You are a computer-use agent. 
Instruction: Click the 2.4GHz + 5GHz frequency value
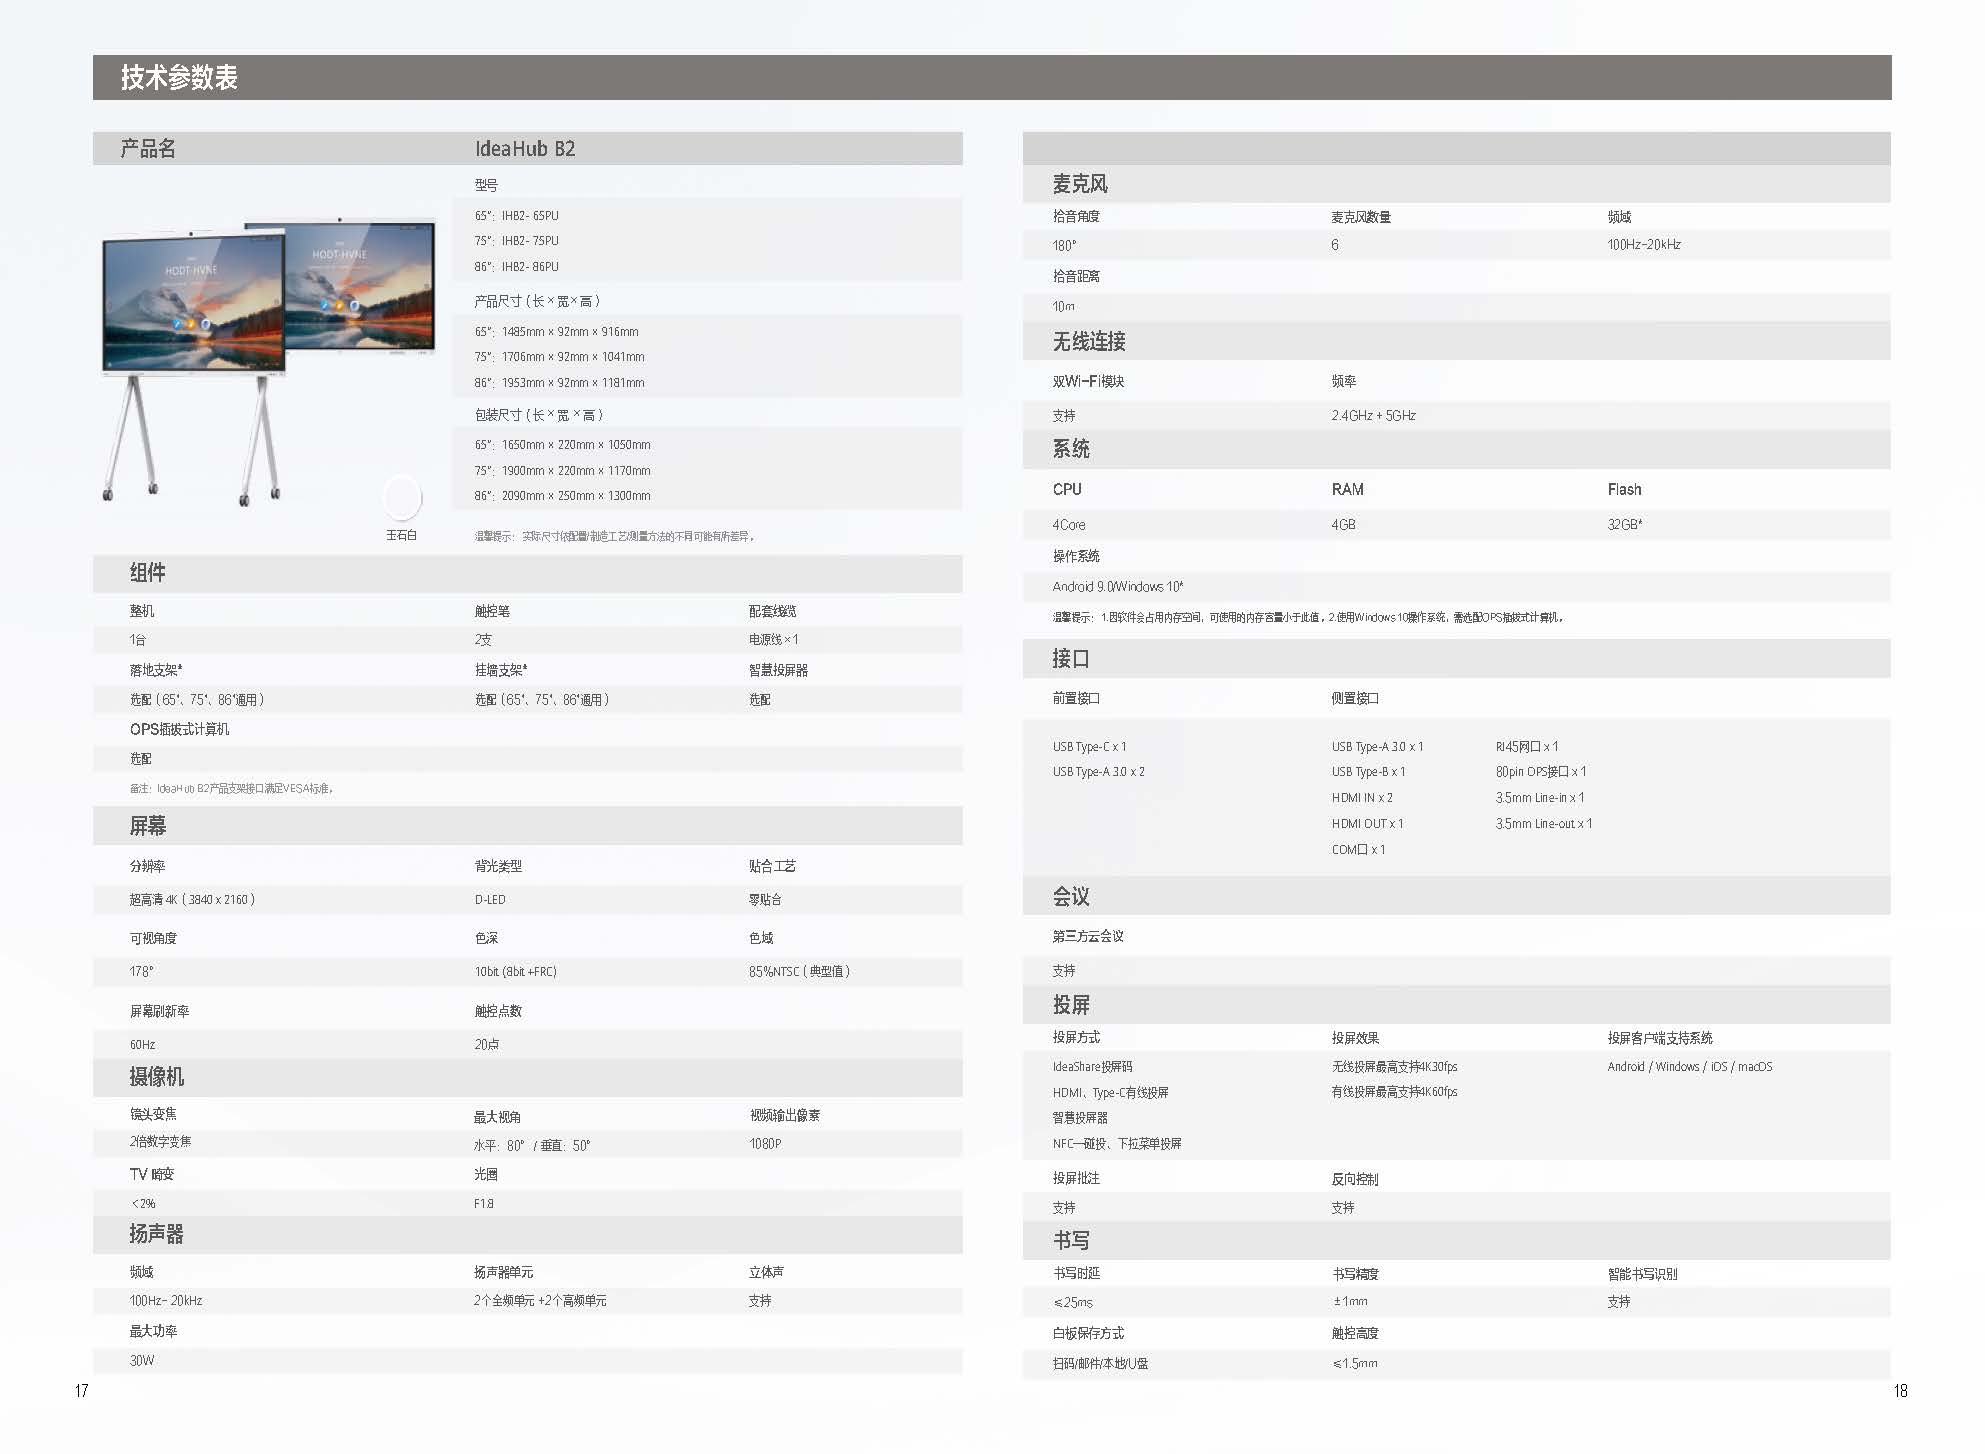pyautogui.click(x=1373, y=416)
